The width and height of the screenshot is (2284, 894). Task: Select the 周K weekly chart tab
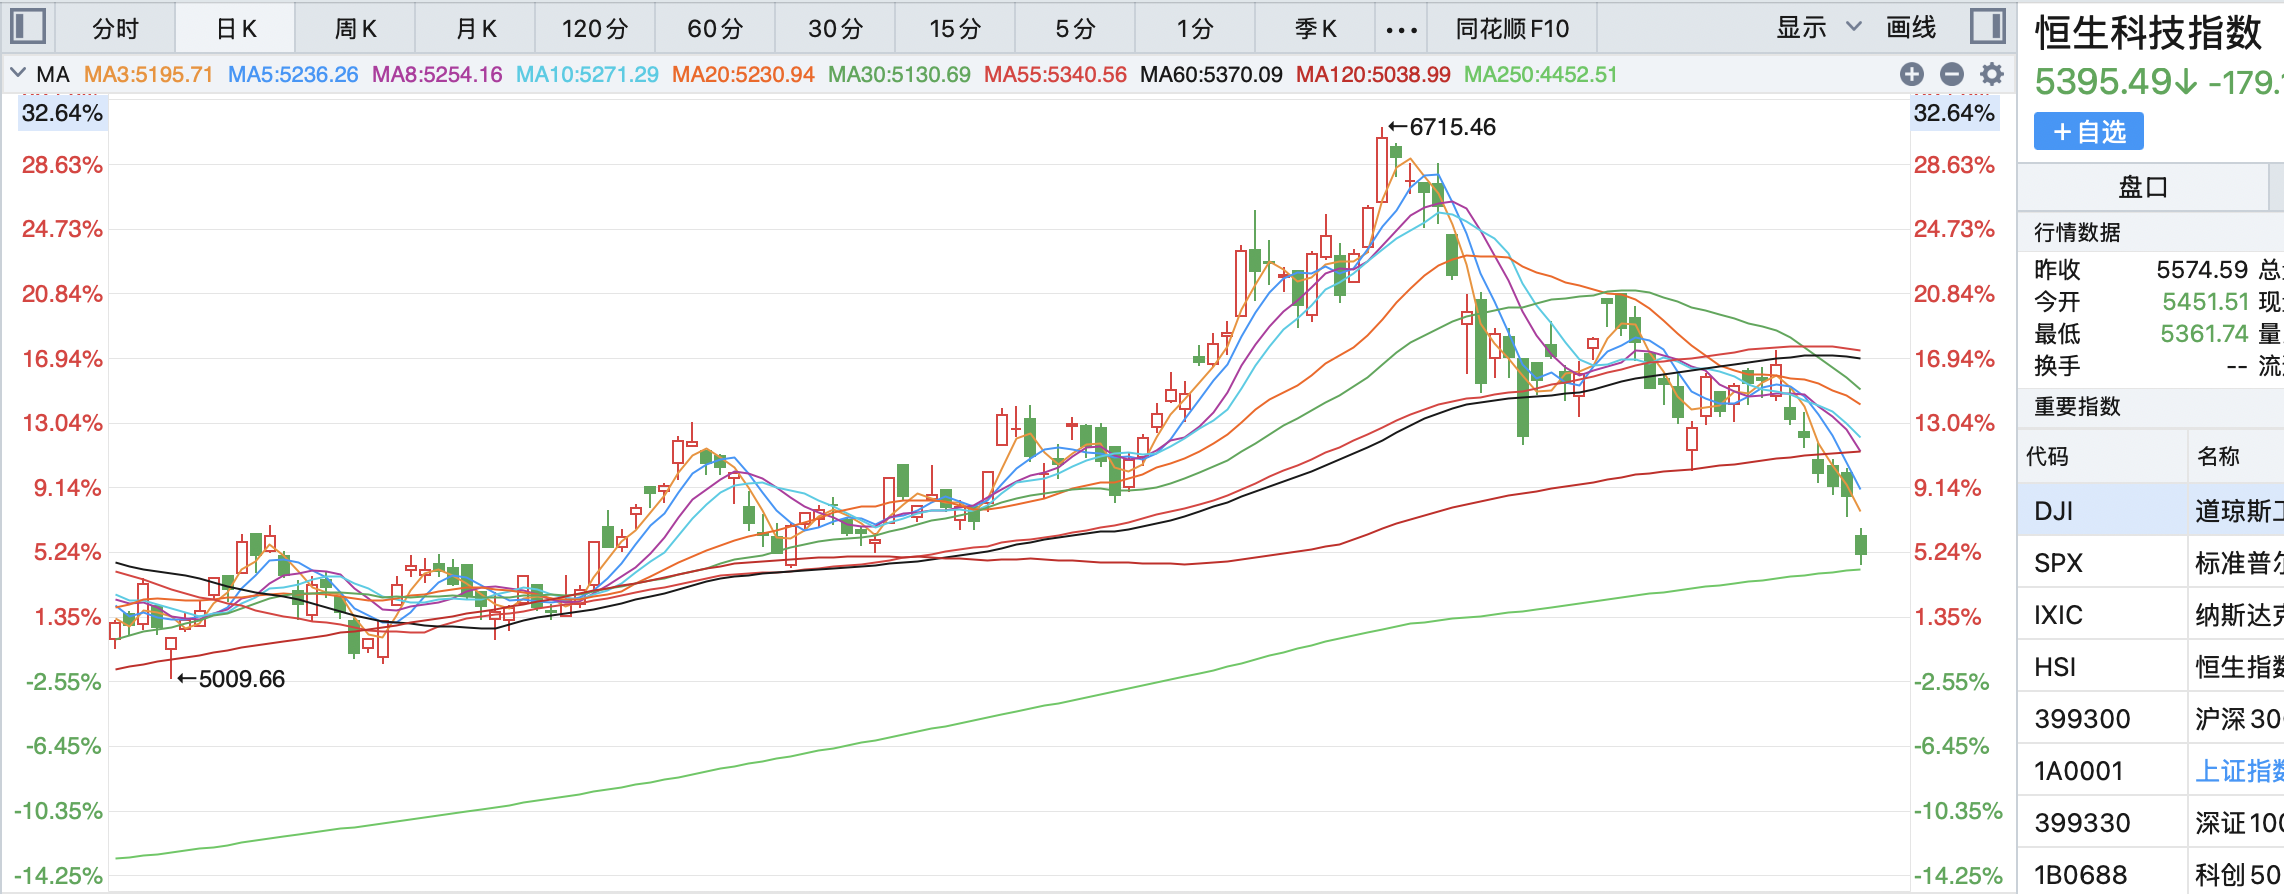click(355, 29)
